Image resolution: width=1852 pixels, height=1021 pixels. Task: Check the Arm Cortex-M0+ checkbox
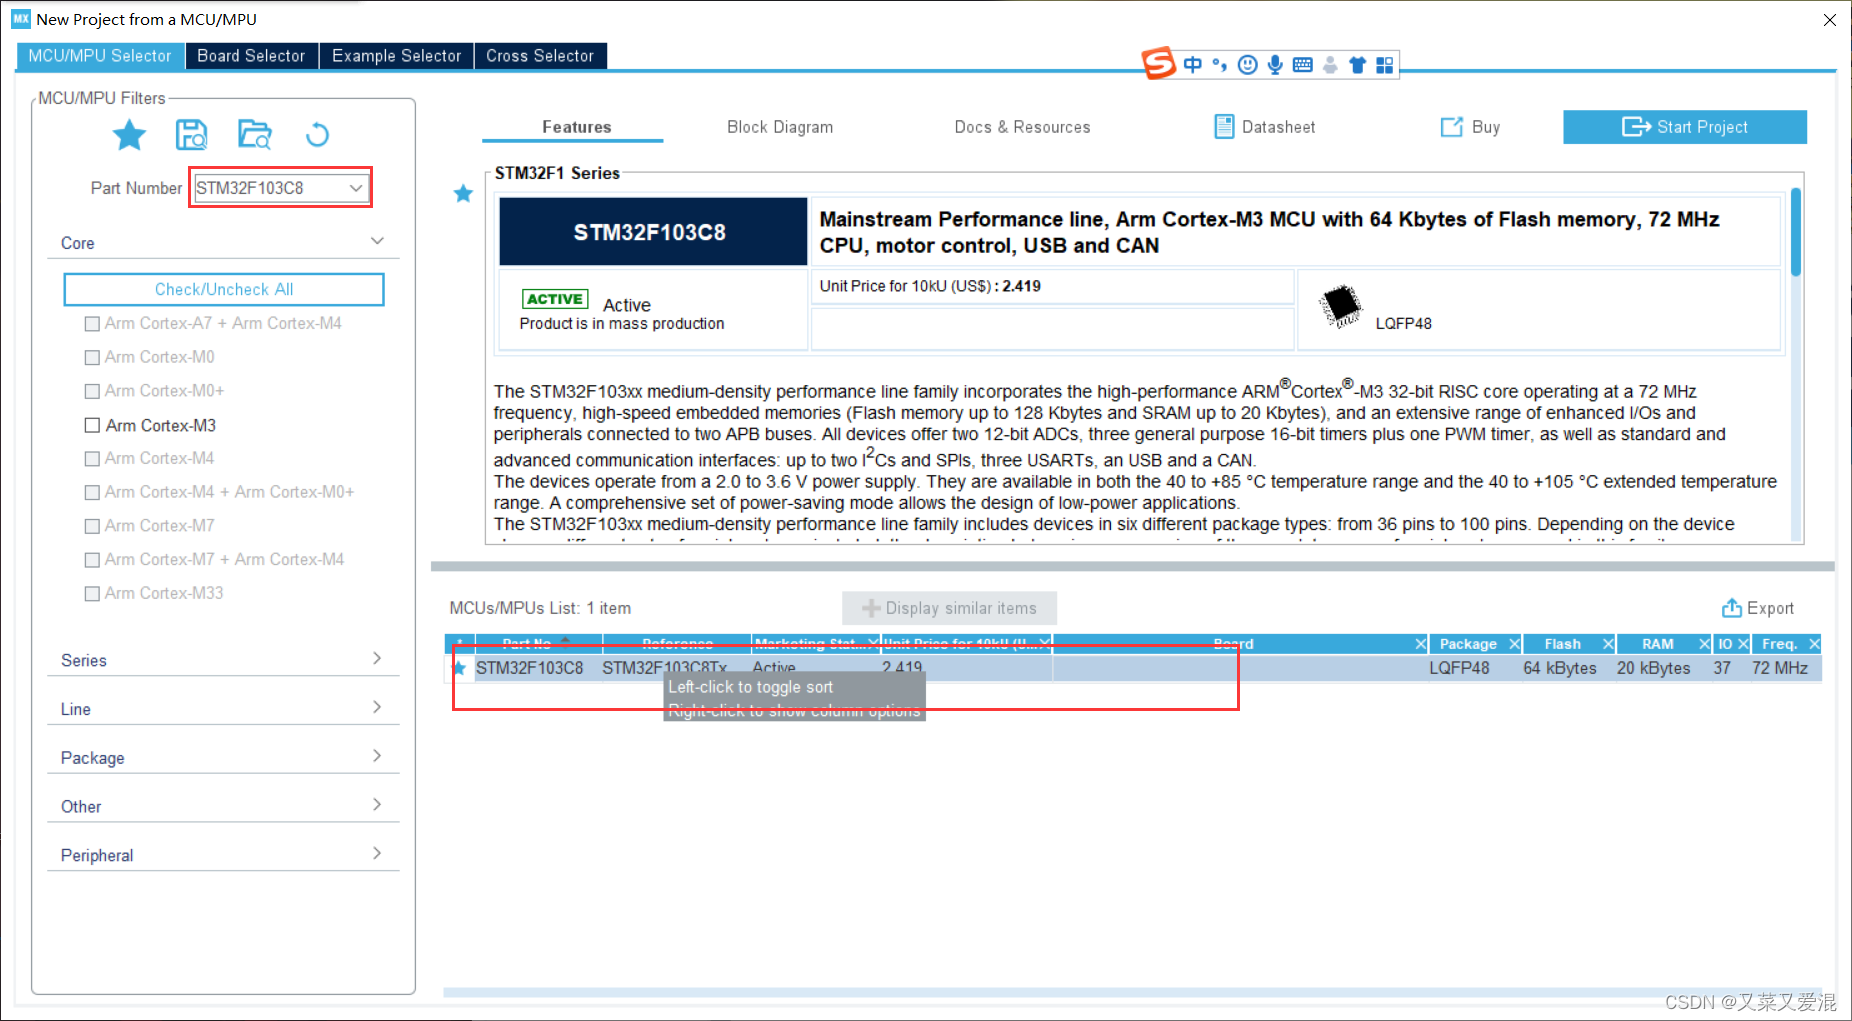pyautogui.click(x=92, y=391)
